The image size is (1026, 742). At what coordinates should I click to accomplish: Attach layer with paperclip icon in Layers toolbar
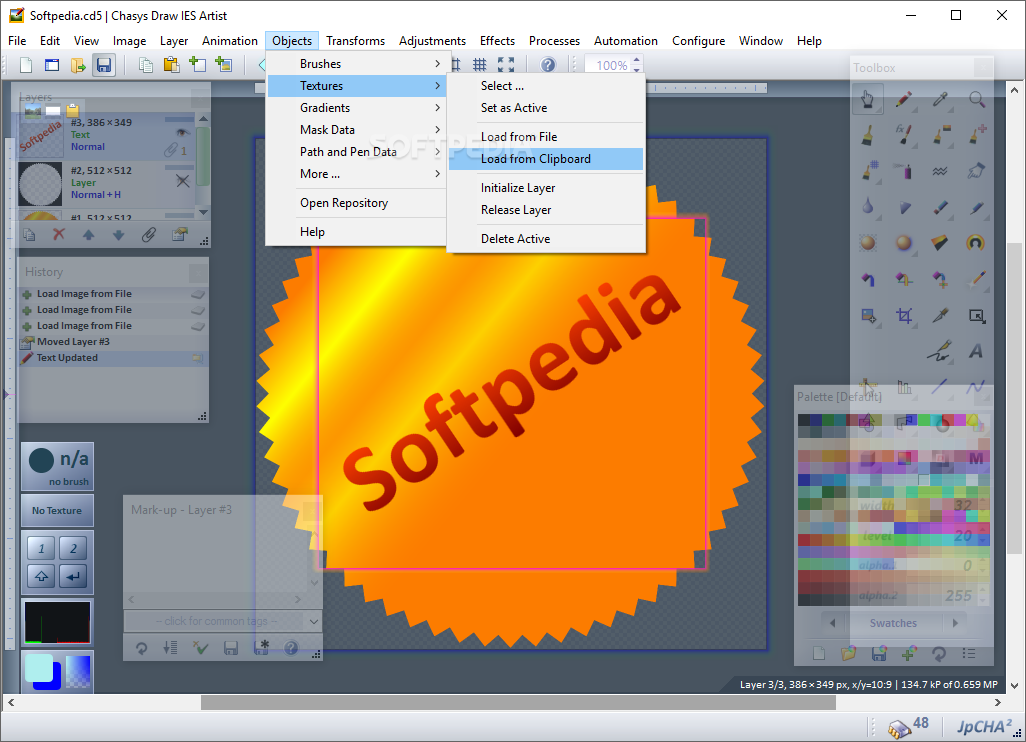[x=149, y=234]
